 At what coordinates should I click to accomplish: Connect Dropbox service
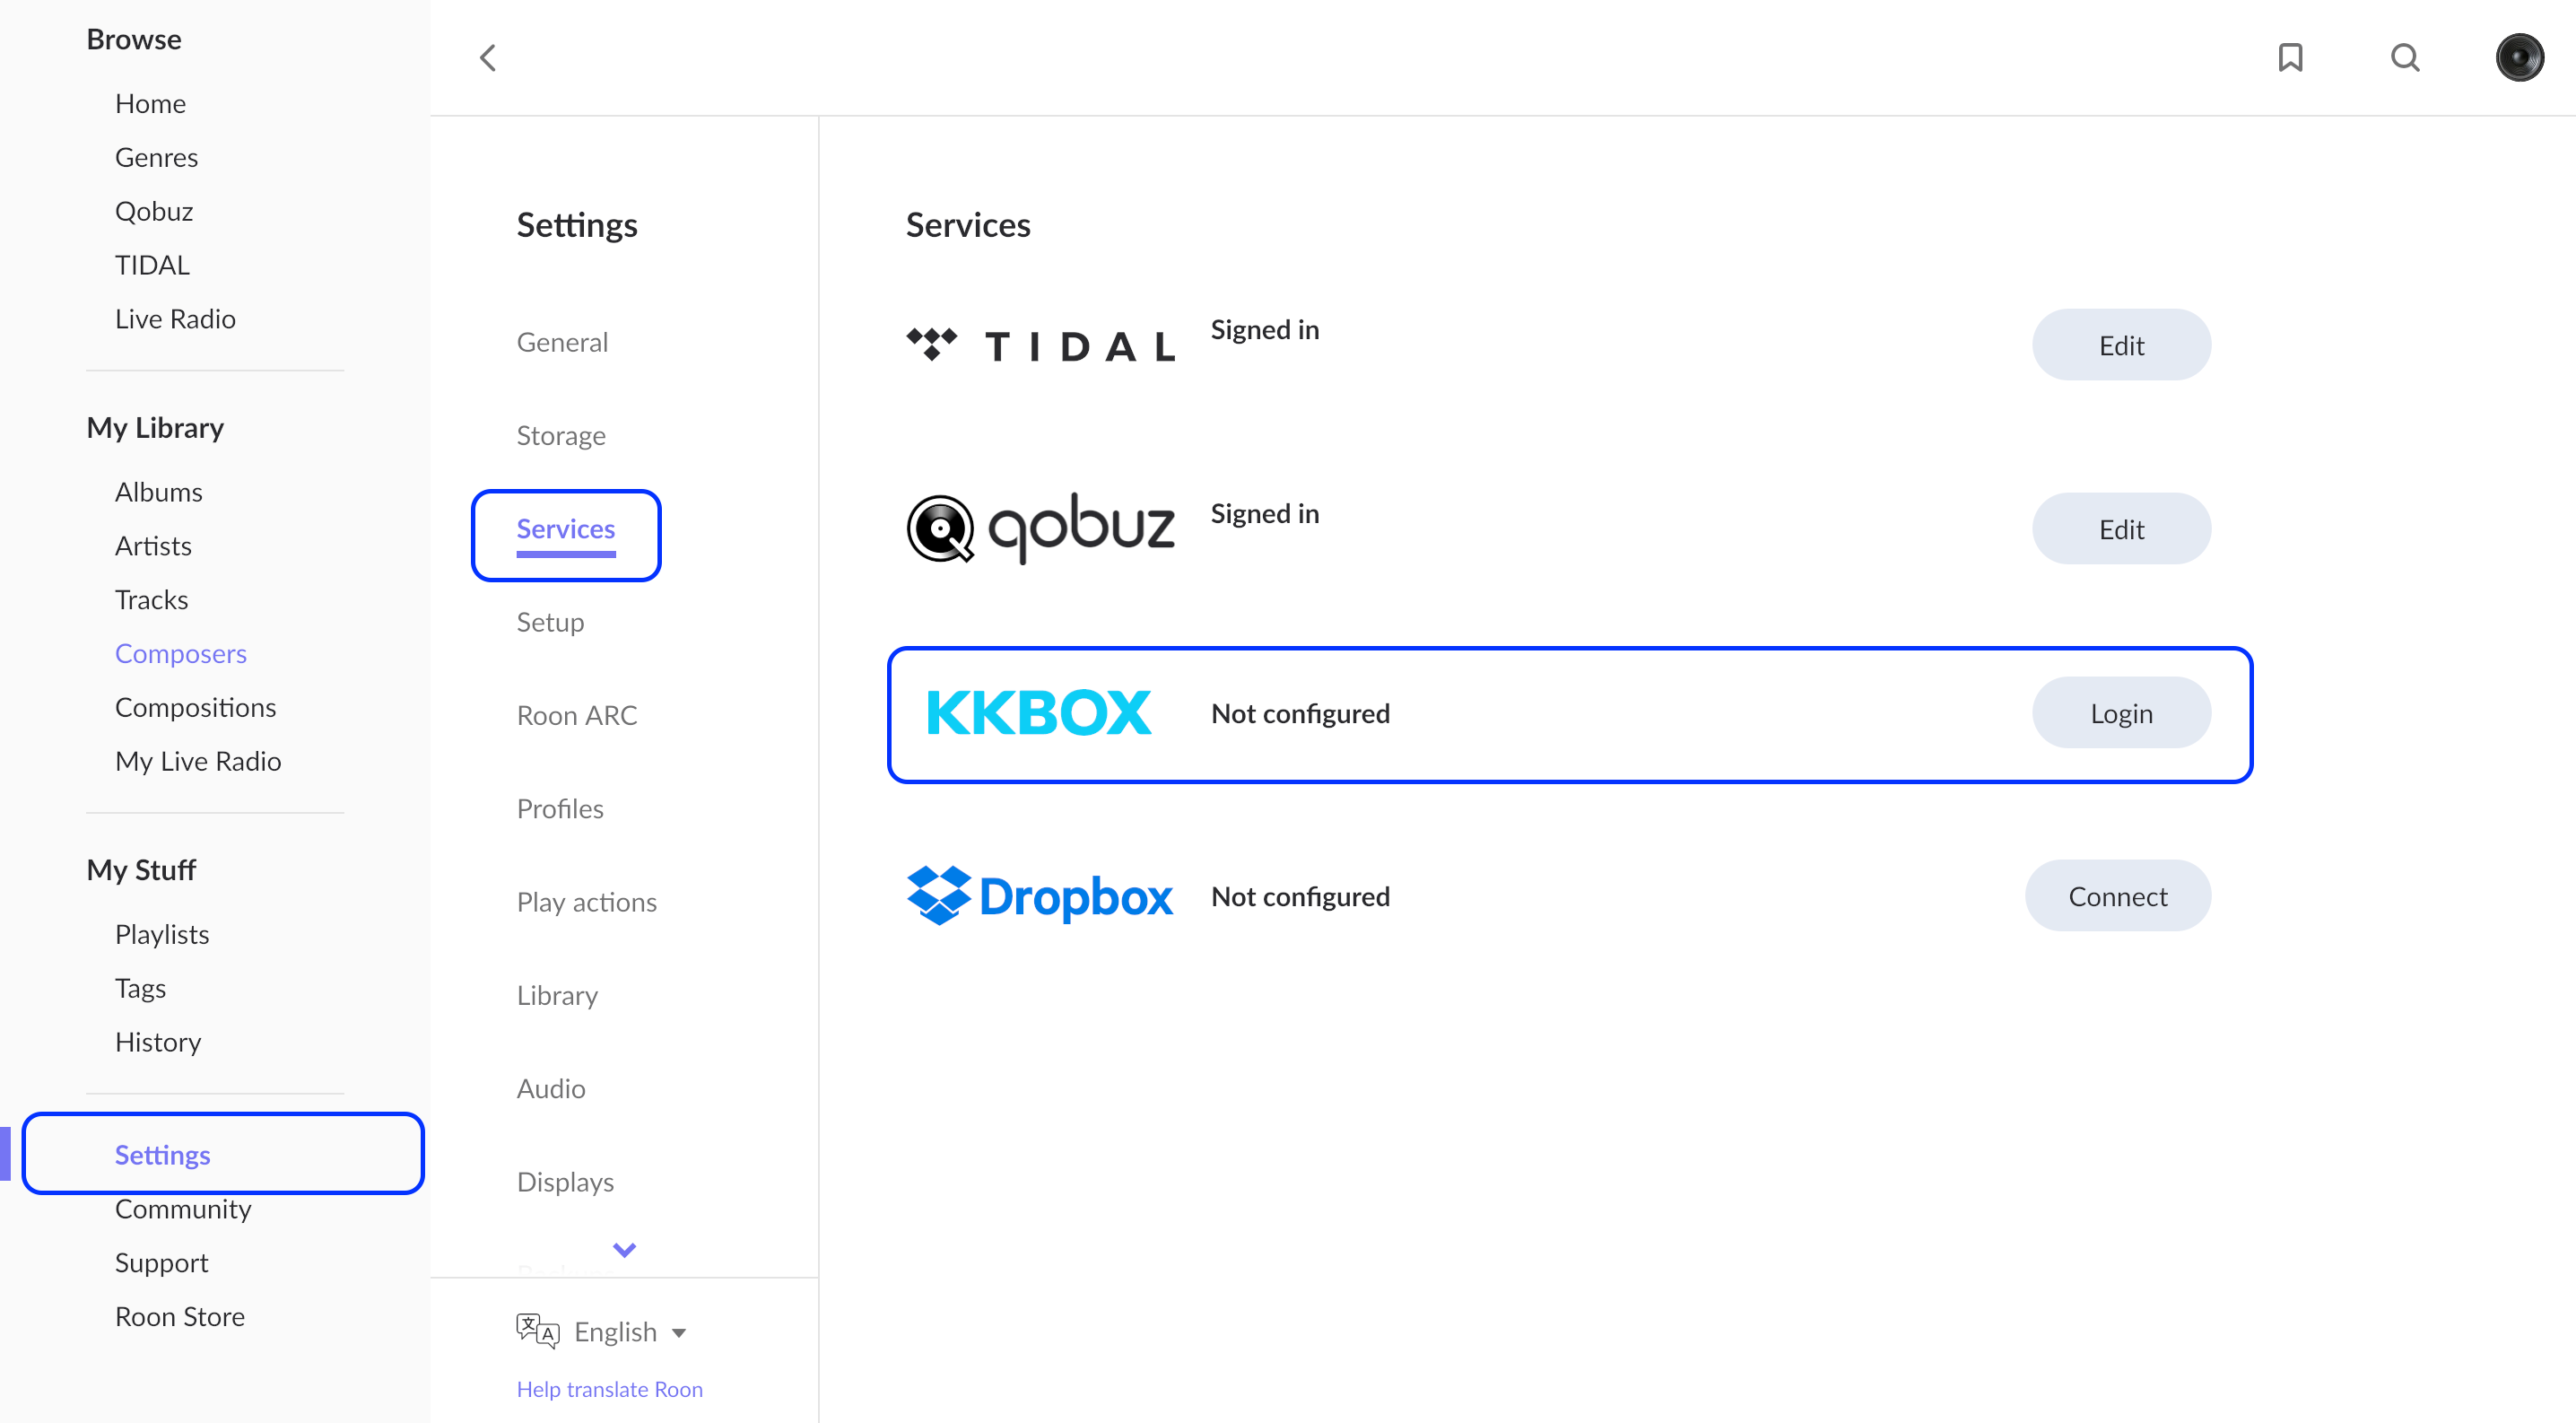tap(2118, 896)
